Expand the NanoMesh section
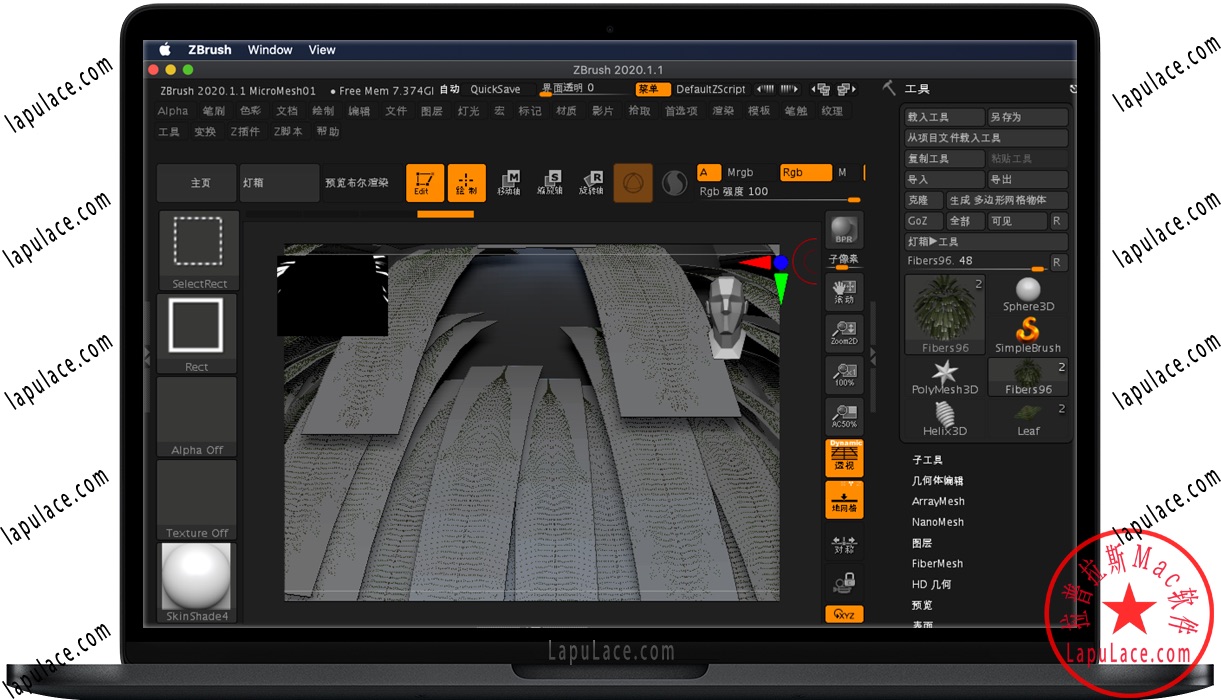Screen dimensions: 1221x700 pyautogui.click(x=938, y=522)
